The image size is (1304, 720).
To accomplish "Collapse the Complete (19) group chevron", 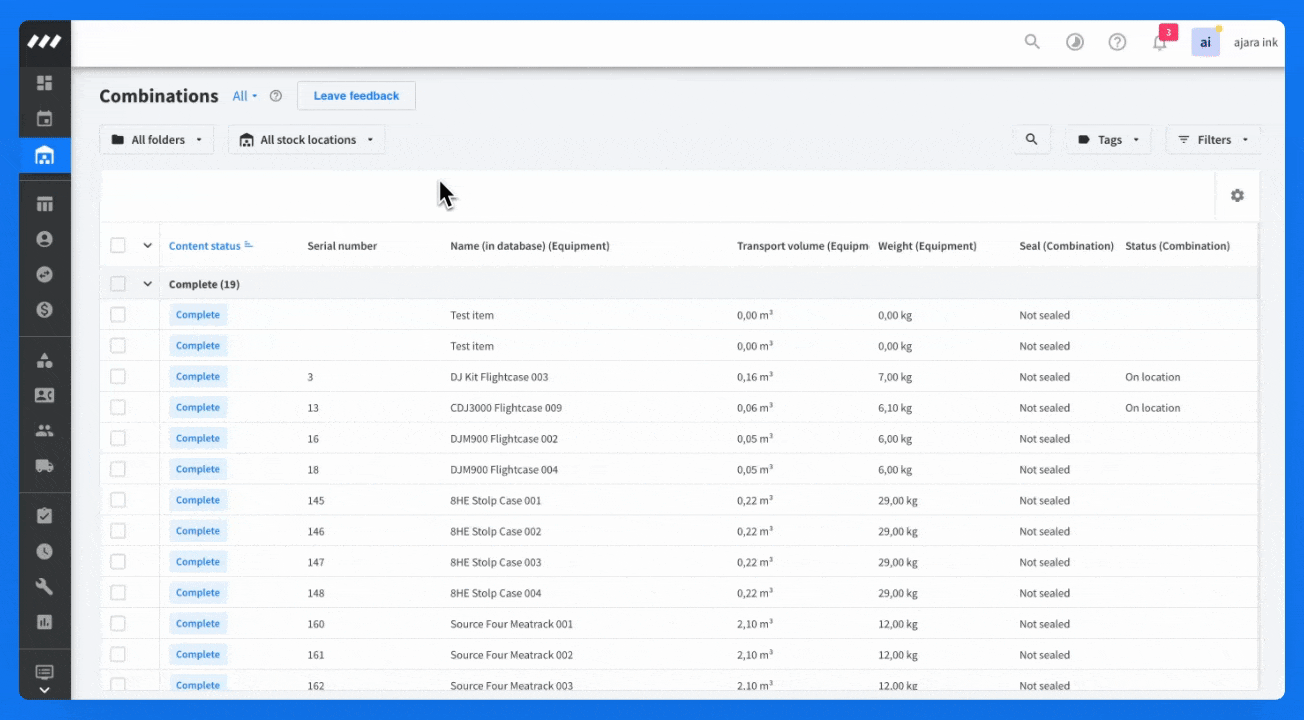I will 148,284.
